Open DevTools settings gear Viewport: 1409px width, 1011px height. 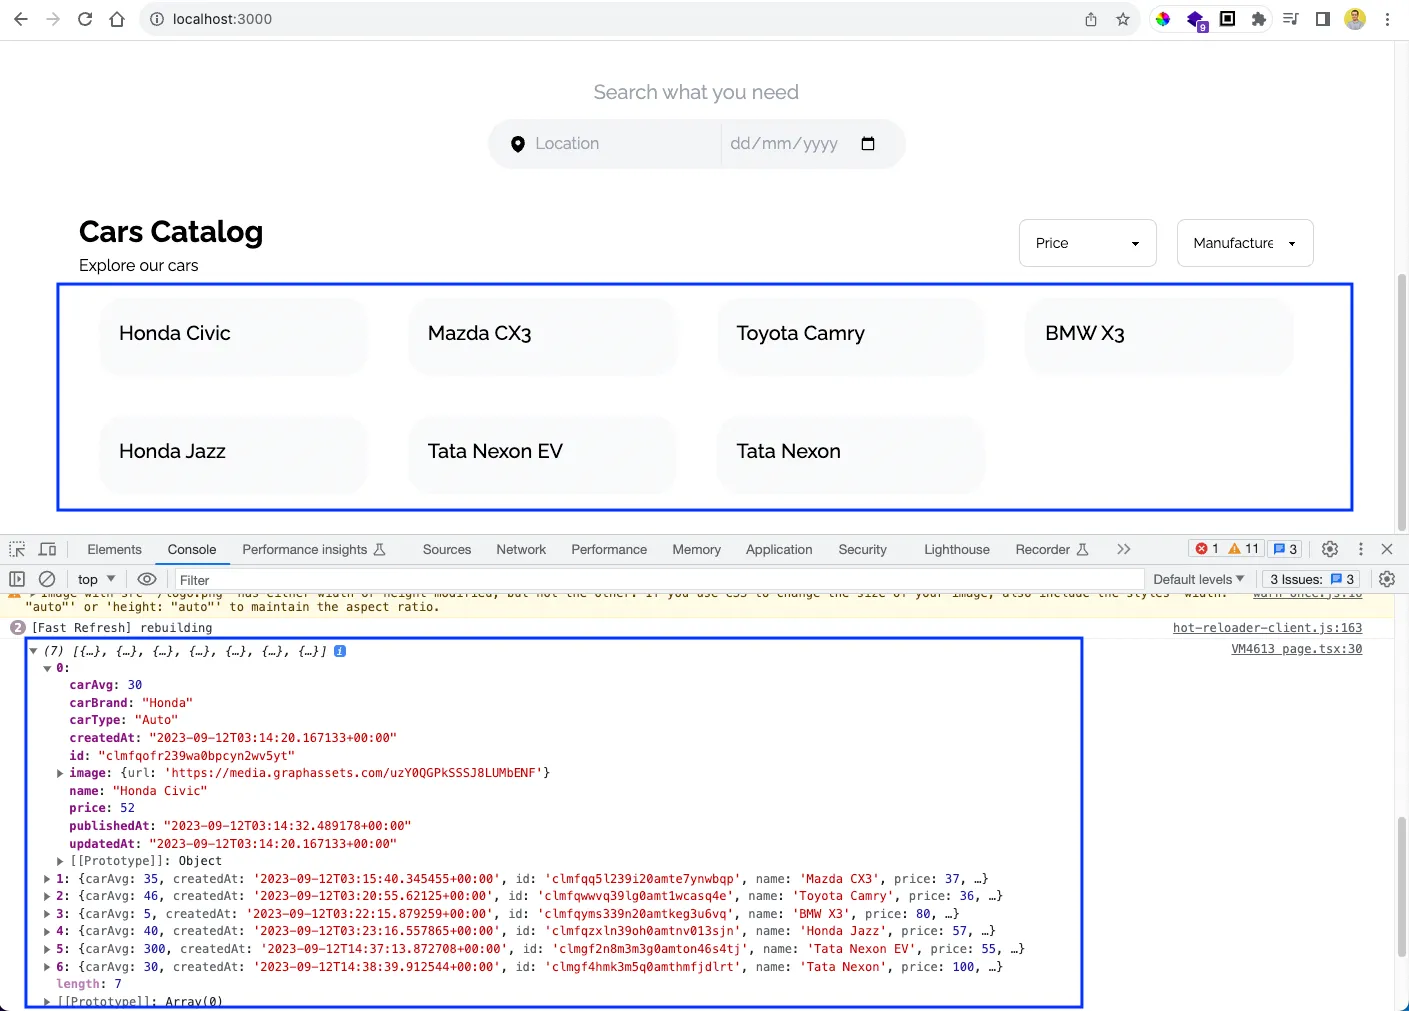[x=1330, y=549]
